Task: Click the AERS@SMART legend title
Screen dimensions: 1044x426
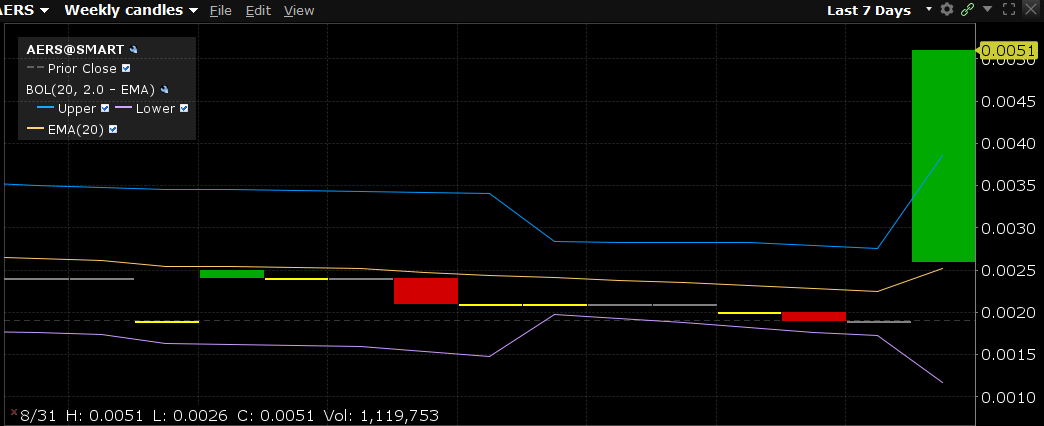Action: [75, 49]
